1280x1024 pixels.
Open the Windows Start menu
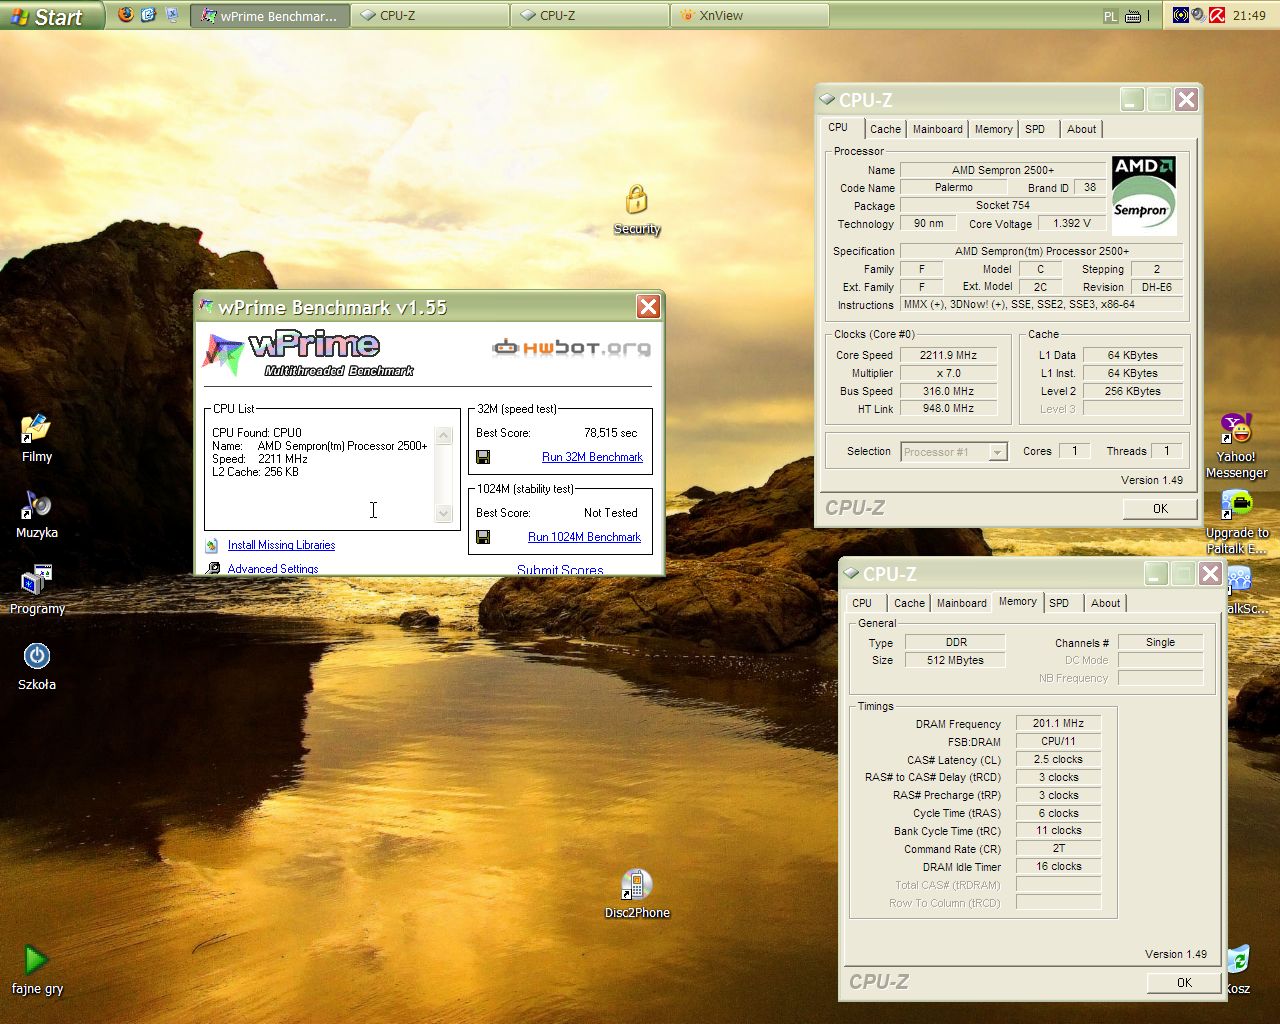(x=52, y=16)
